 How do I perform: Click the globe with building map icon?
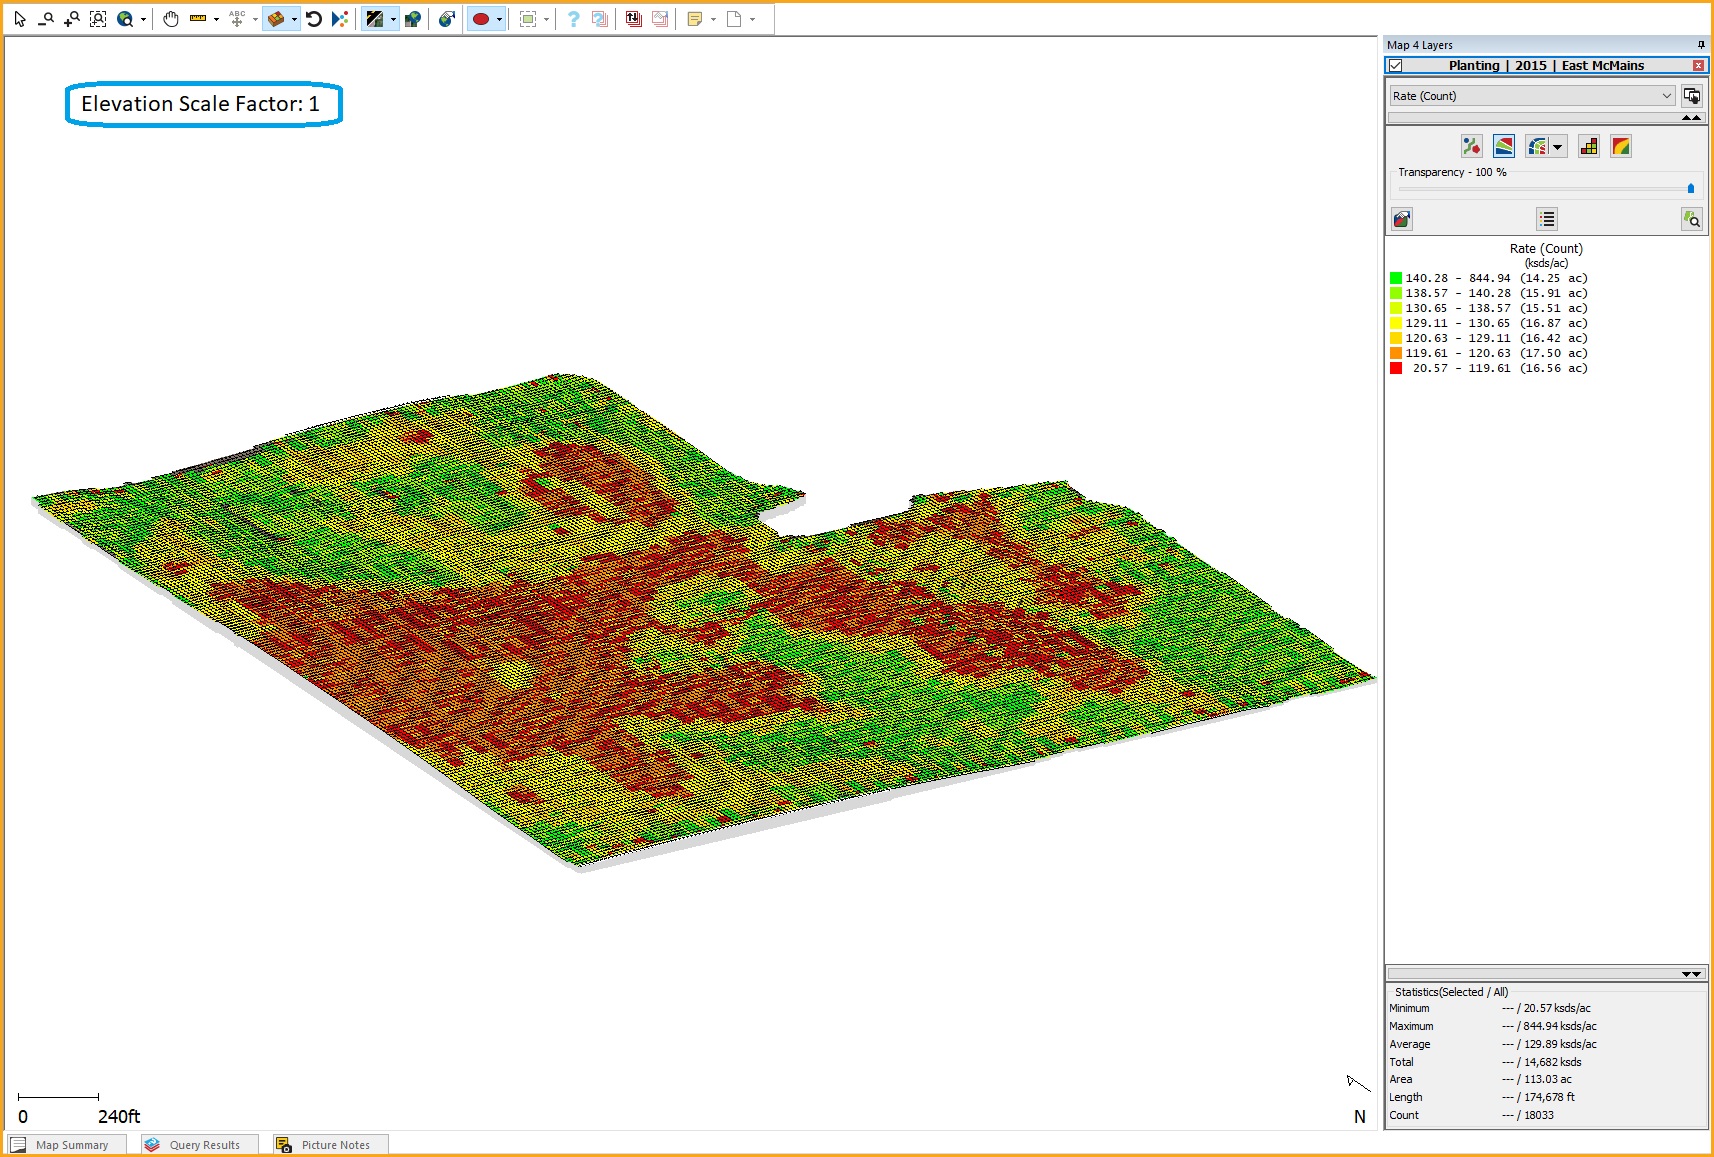pos(412,19)
